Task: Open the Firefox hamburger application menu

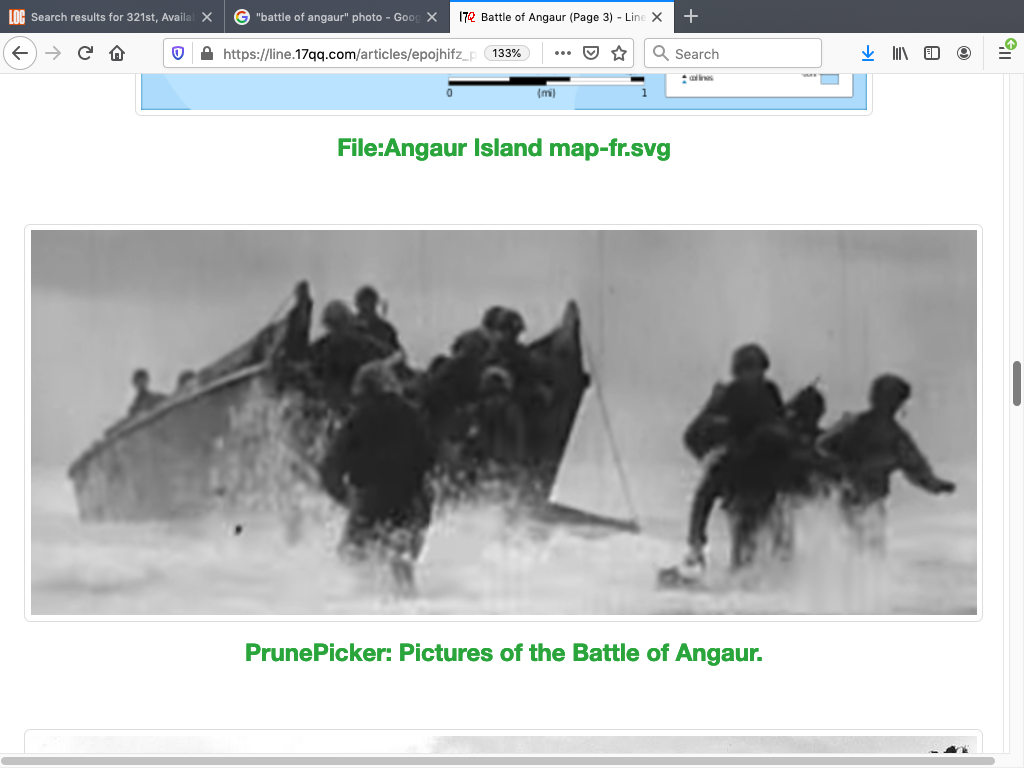Action: click(x=1005, y=54)
